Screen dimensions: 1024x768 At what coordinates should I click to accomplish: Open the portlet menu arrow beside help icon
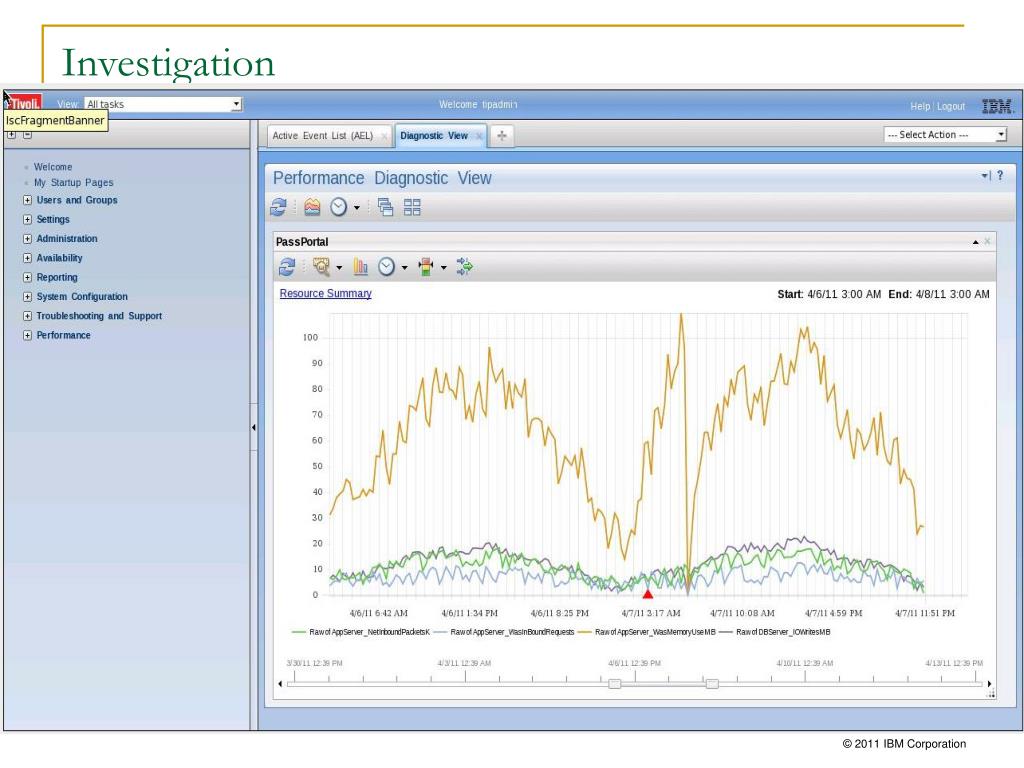click(x=985, y=175)
